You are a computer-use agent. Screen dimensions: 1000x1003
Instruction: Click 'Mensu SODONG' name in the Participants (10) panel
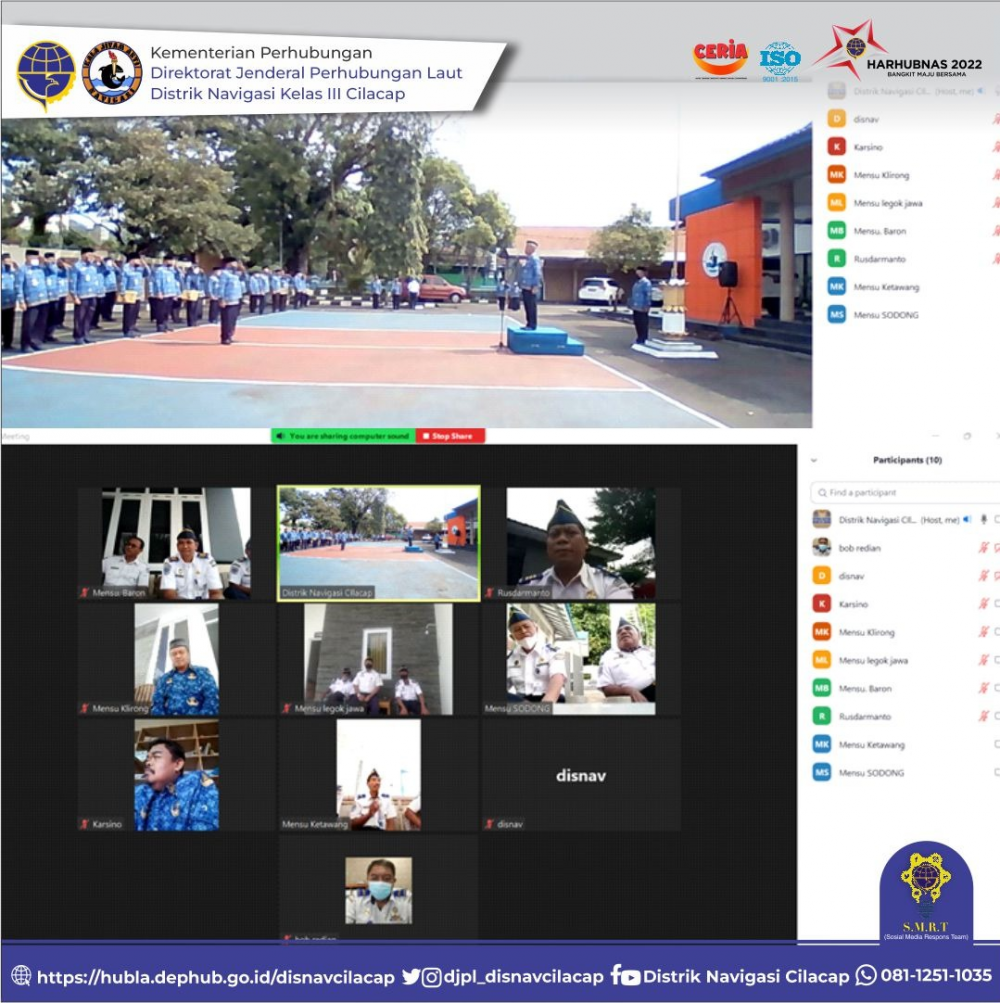pyautogui.click(x=871, y=773)
